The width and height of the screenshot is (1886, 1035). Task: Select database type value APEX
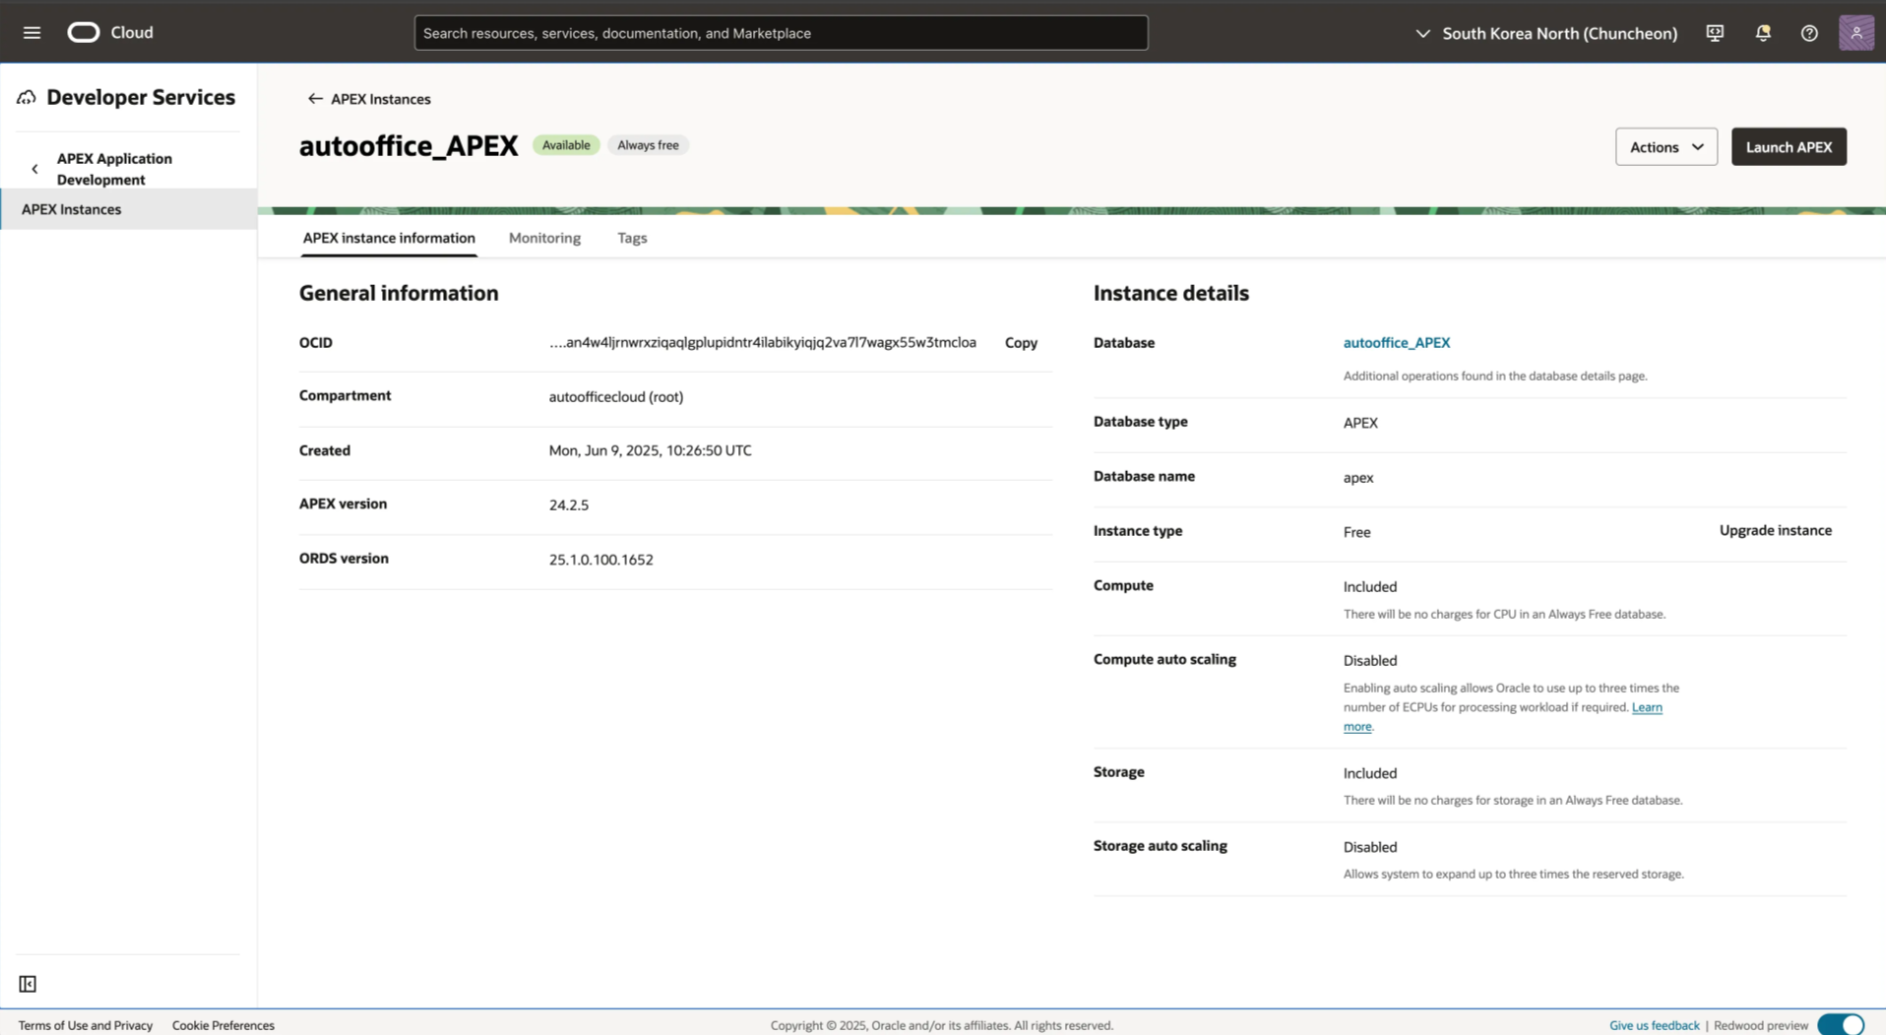[1360, 423]
